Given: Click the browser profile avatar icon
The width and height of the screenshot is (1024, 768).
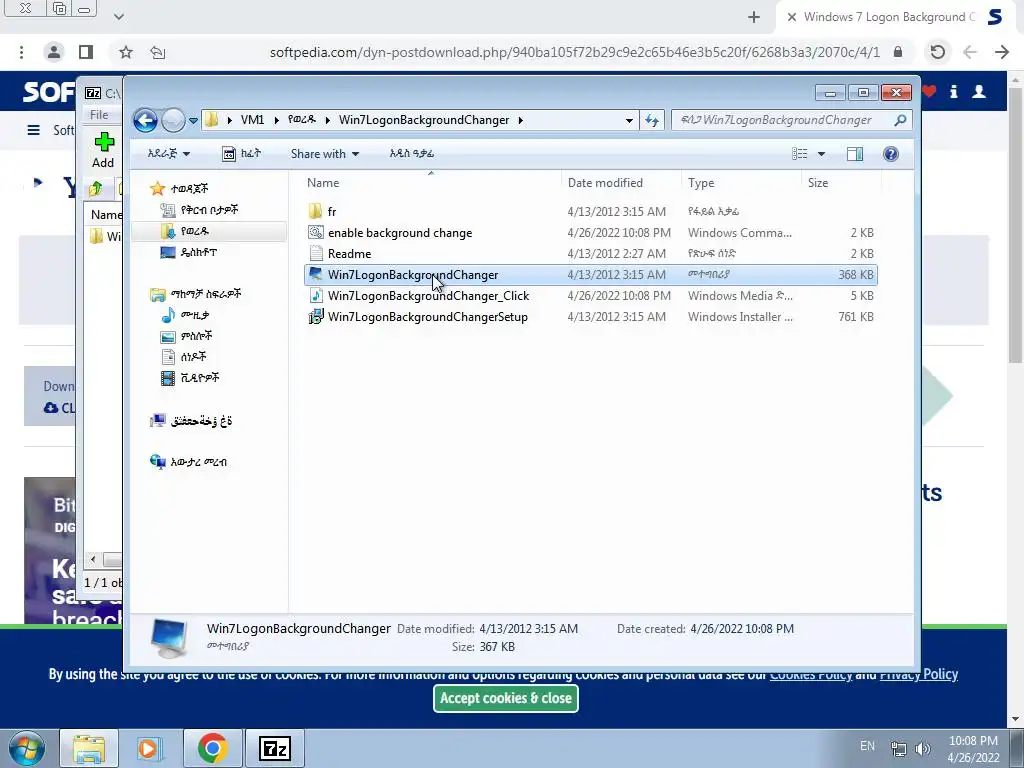Looking at the screenshot, I should click(54, 52).
